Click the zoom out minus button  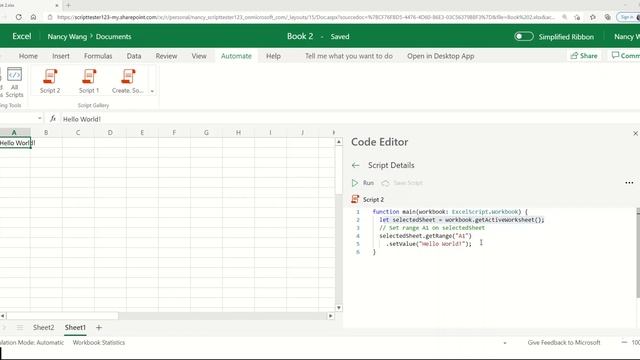[624, 342]
